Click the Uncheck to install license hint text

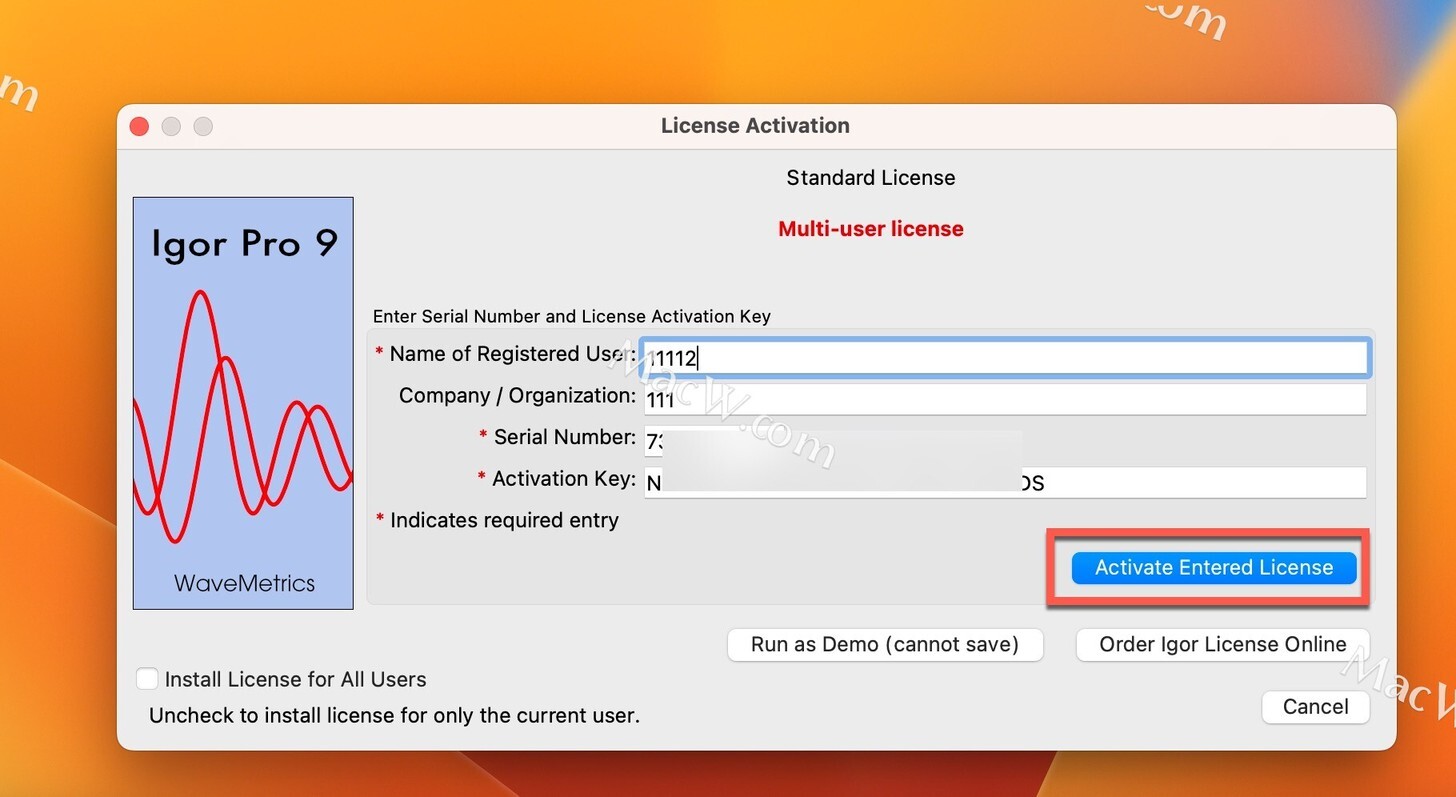(394, 716)
